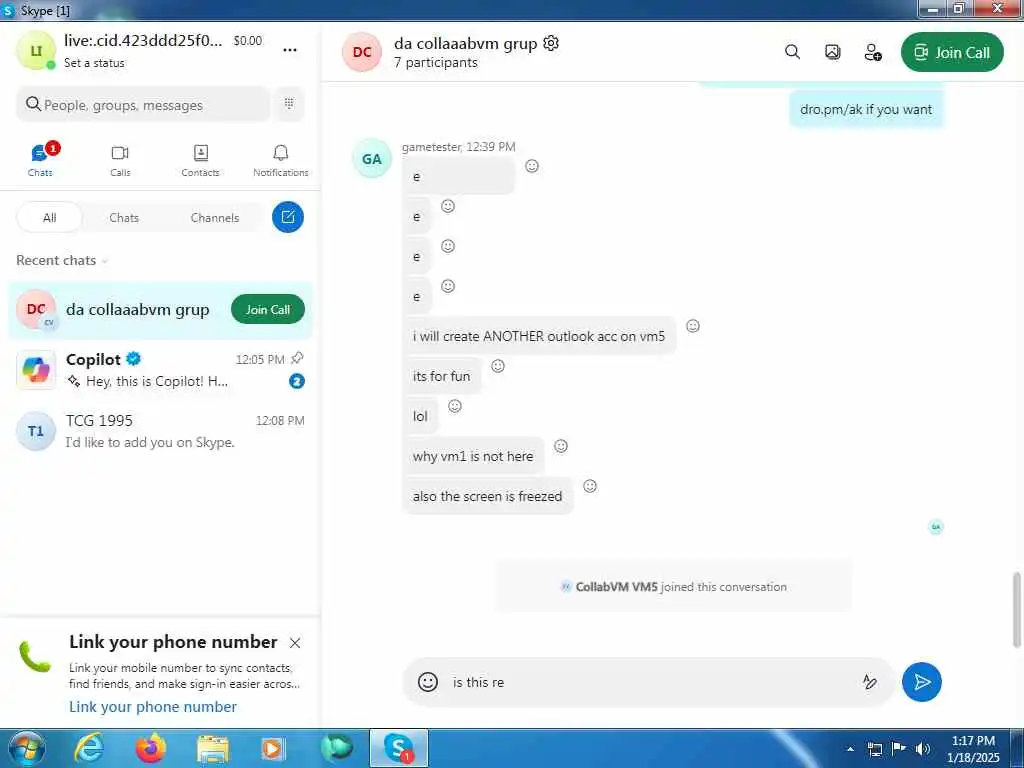This screenshot has width=1024, height=768.
Task: React to 'why vm1 is not here' message
Action: [561, 446]
